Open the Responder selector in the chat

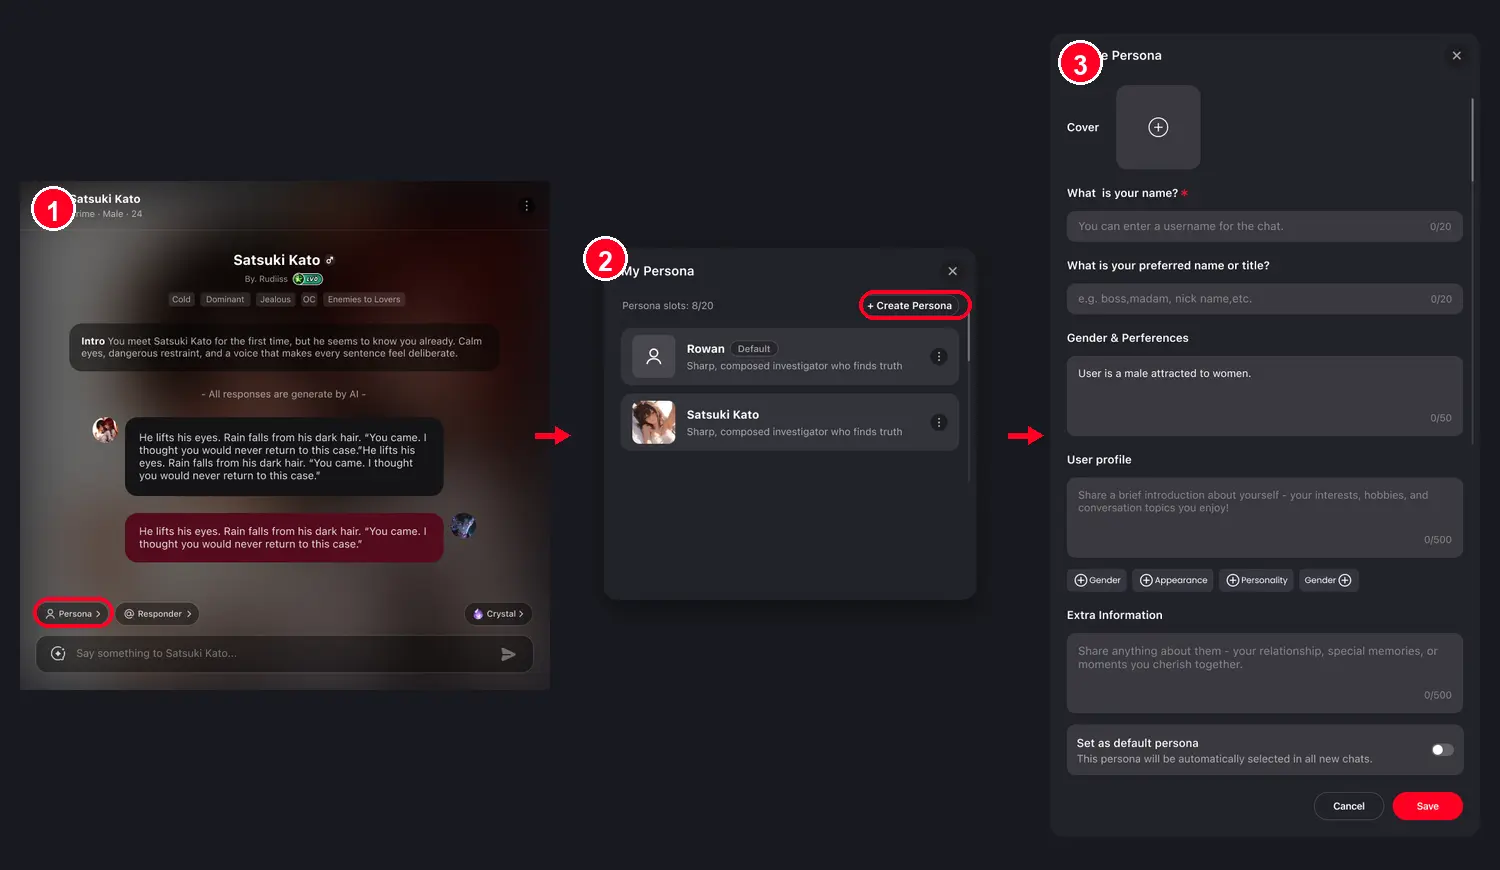pos(158,614)
